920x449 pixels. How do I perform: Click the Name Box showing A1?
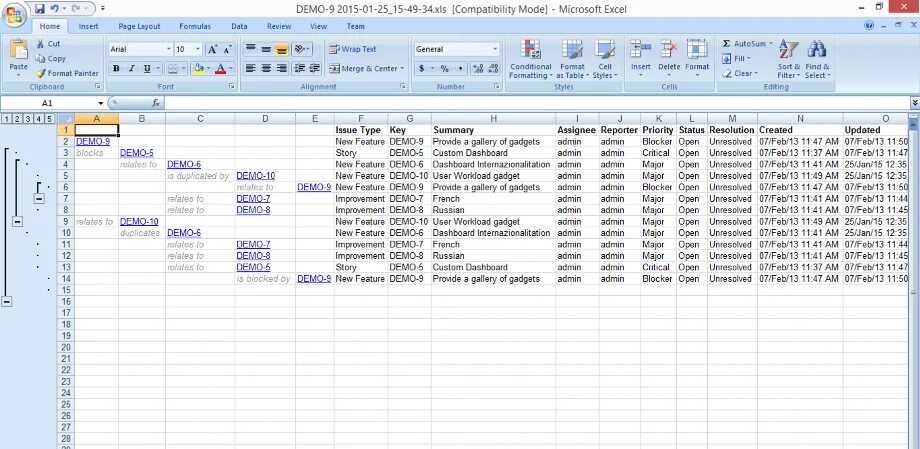[x=48, y=103]
